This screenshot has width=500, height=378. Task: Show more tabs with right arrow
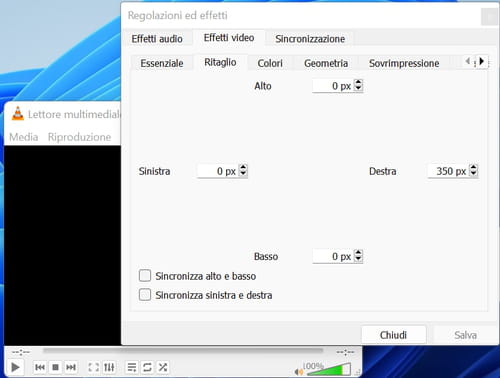pyautogui.click(x=482, y=61)
